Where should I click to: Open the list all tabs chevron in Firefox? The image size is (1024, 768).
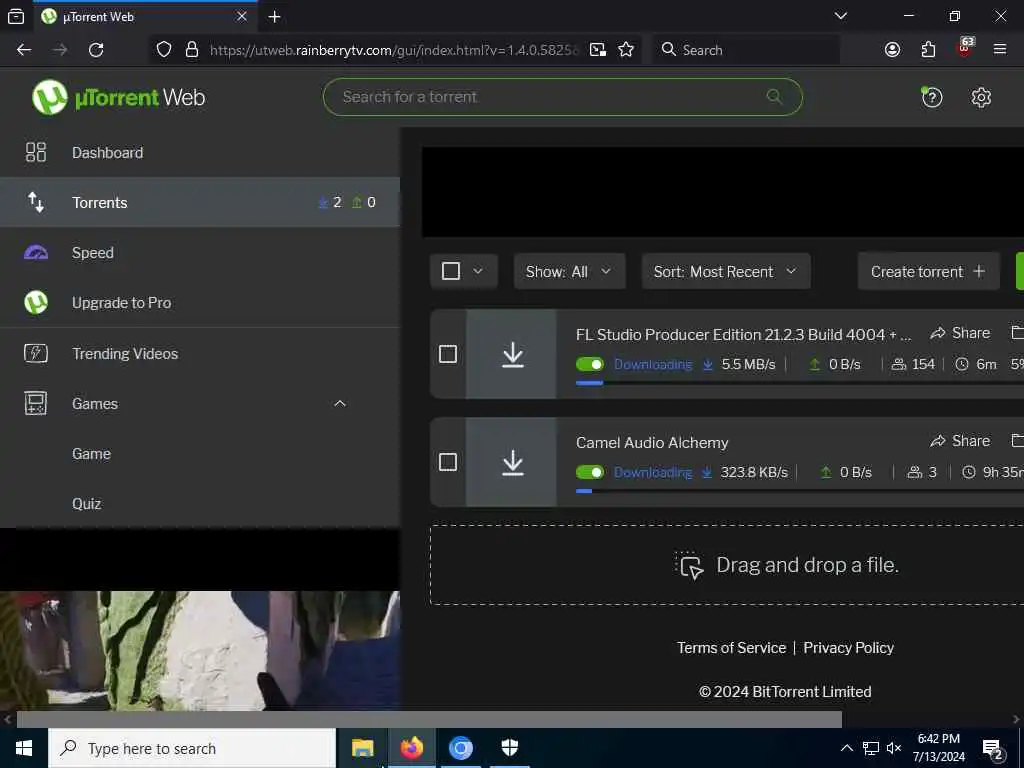(841, 16)
